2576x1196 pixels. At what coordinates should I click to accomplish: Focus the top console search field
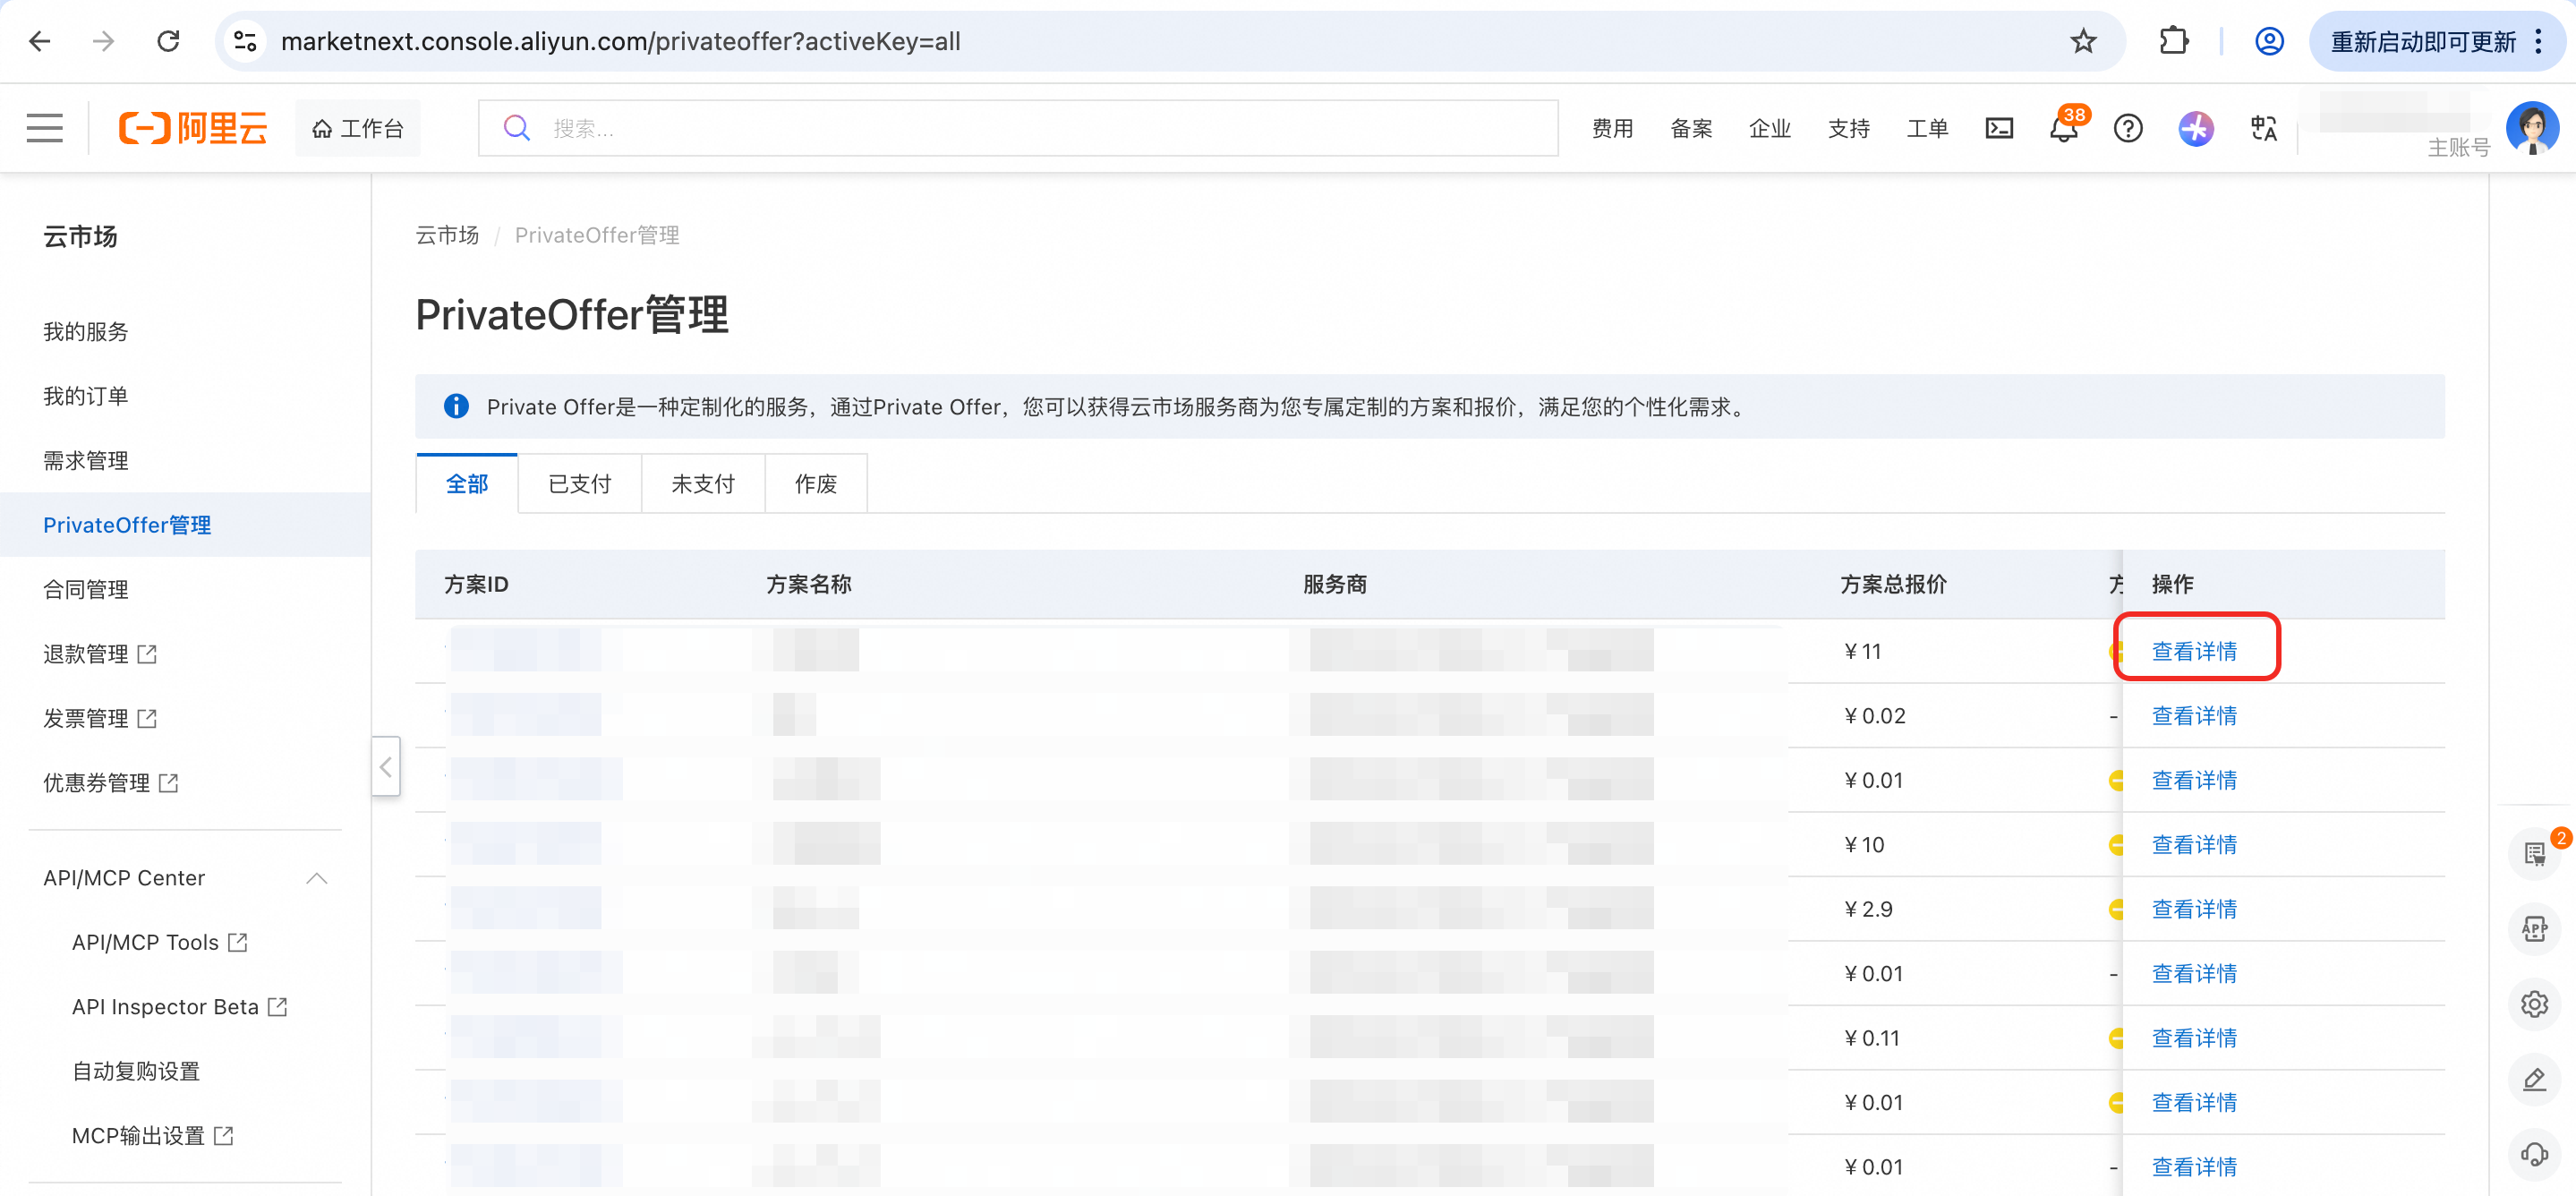point(1017,128)
